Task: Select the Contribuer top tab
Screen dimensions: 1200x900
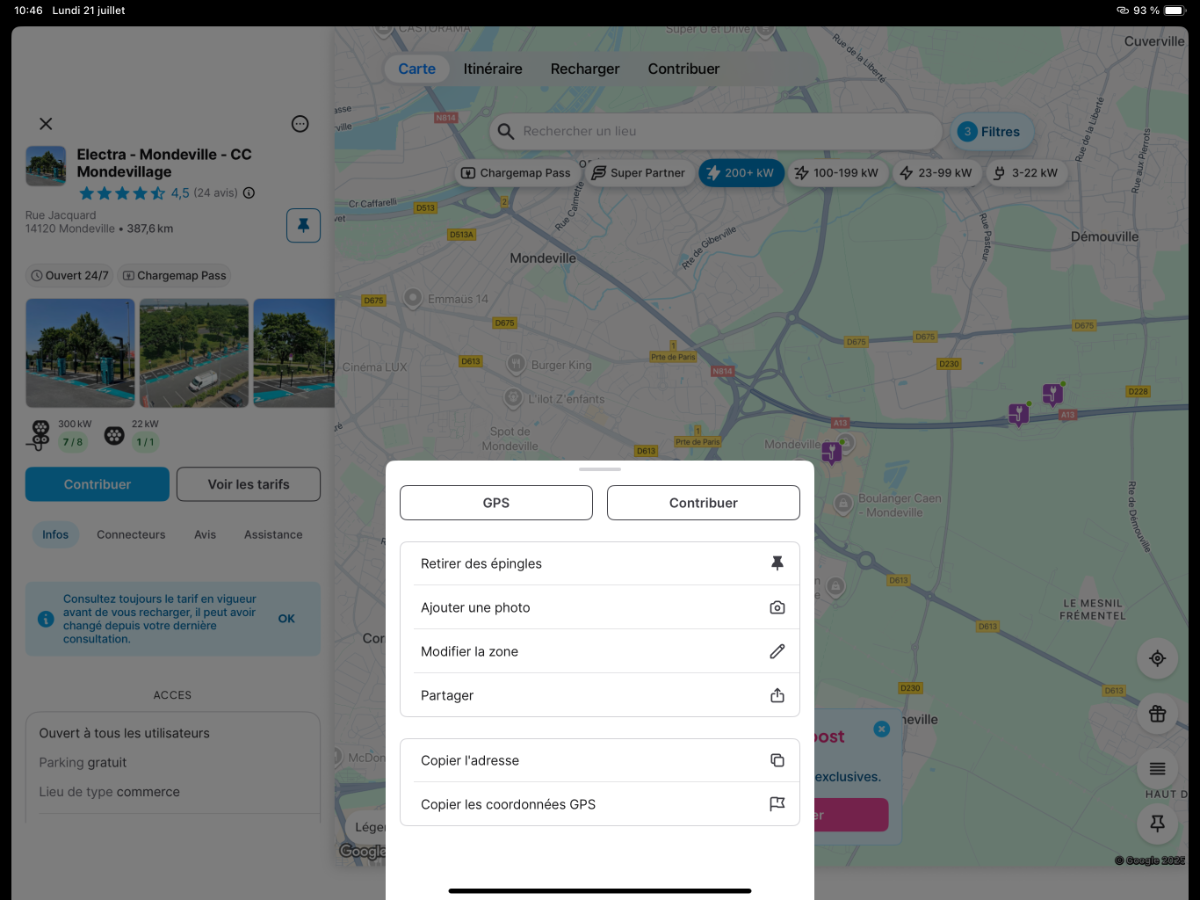Action: (x=684, y=69)
